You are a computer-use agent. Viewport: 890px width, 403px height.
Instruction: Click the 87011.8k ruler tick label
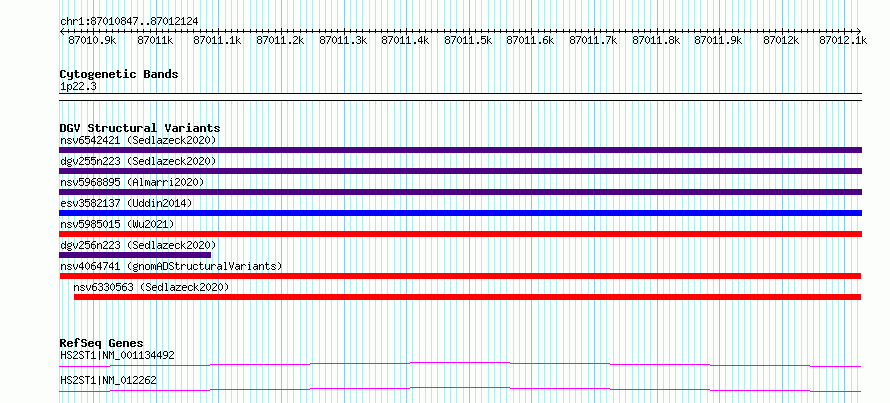point(656,40)
